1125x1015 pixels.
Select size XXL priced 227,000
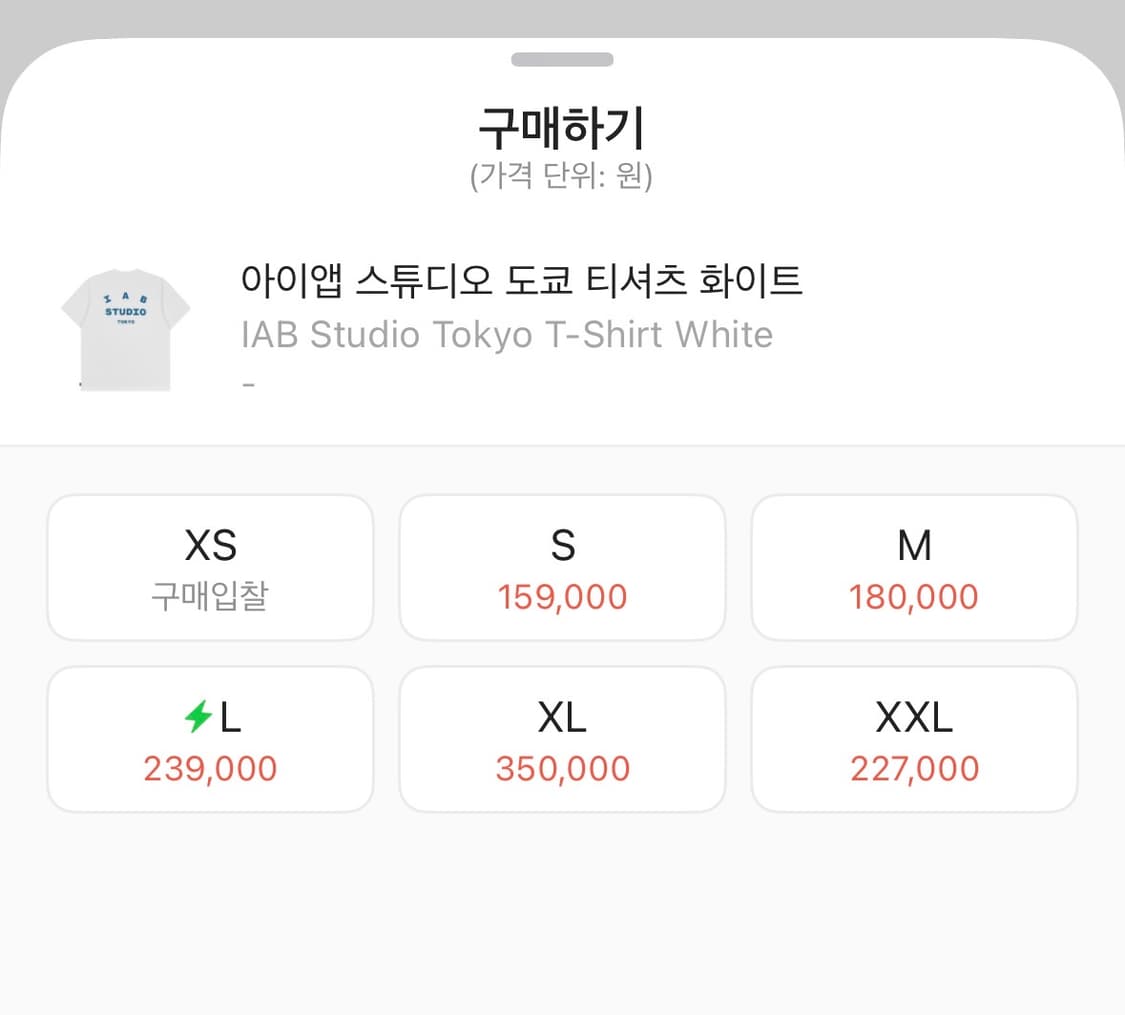[914, 739]
